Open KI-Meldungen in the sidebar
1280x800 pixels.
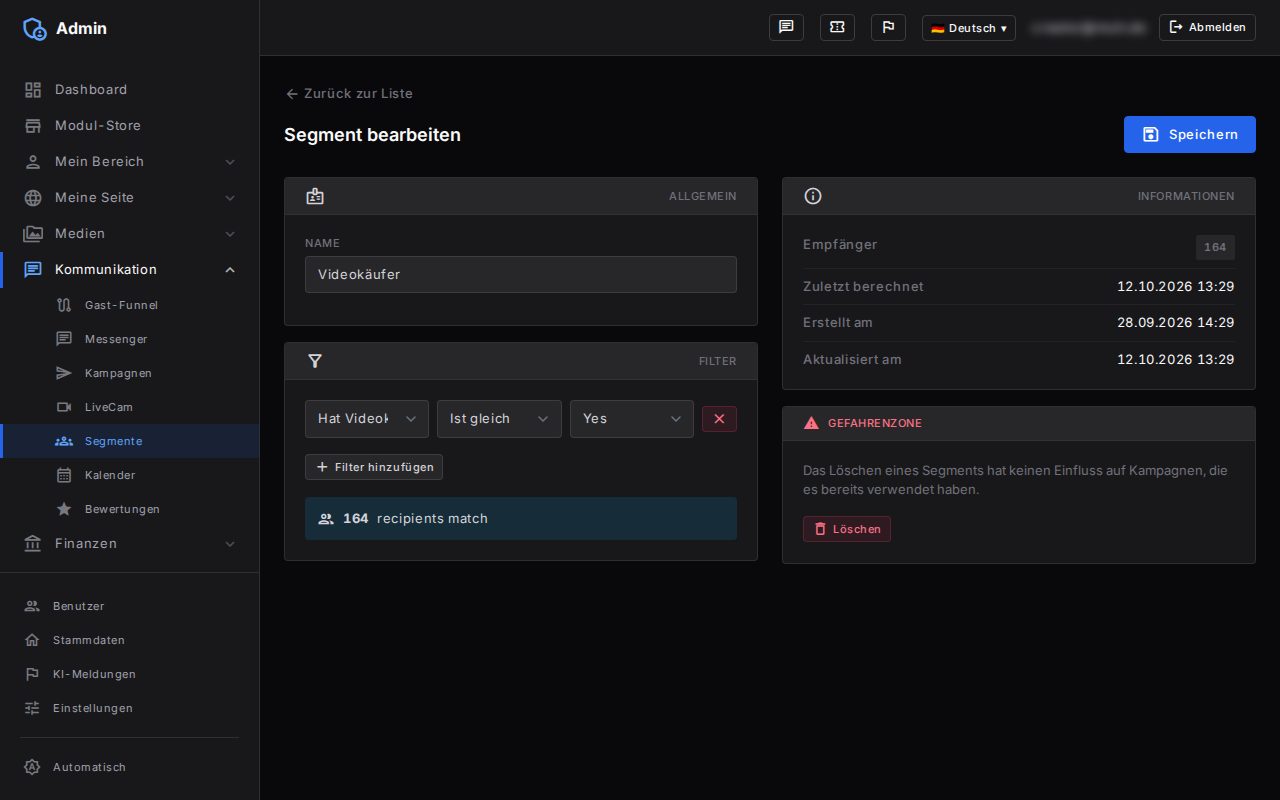pyautogui.click(x=130, y=674)
